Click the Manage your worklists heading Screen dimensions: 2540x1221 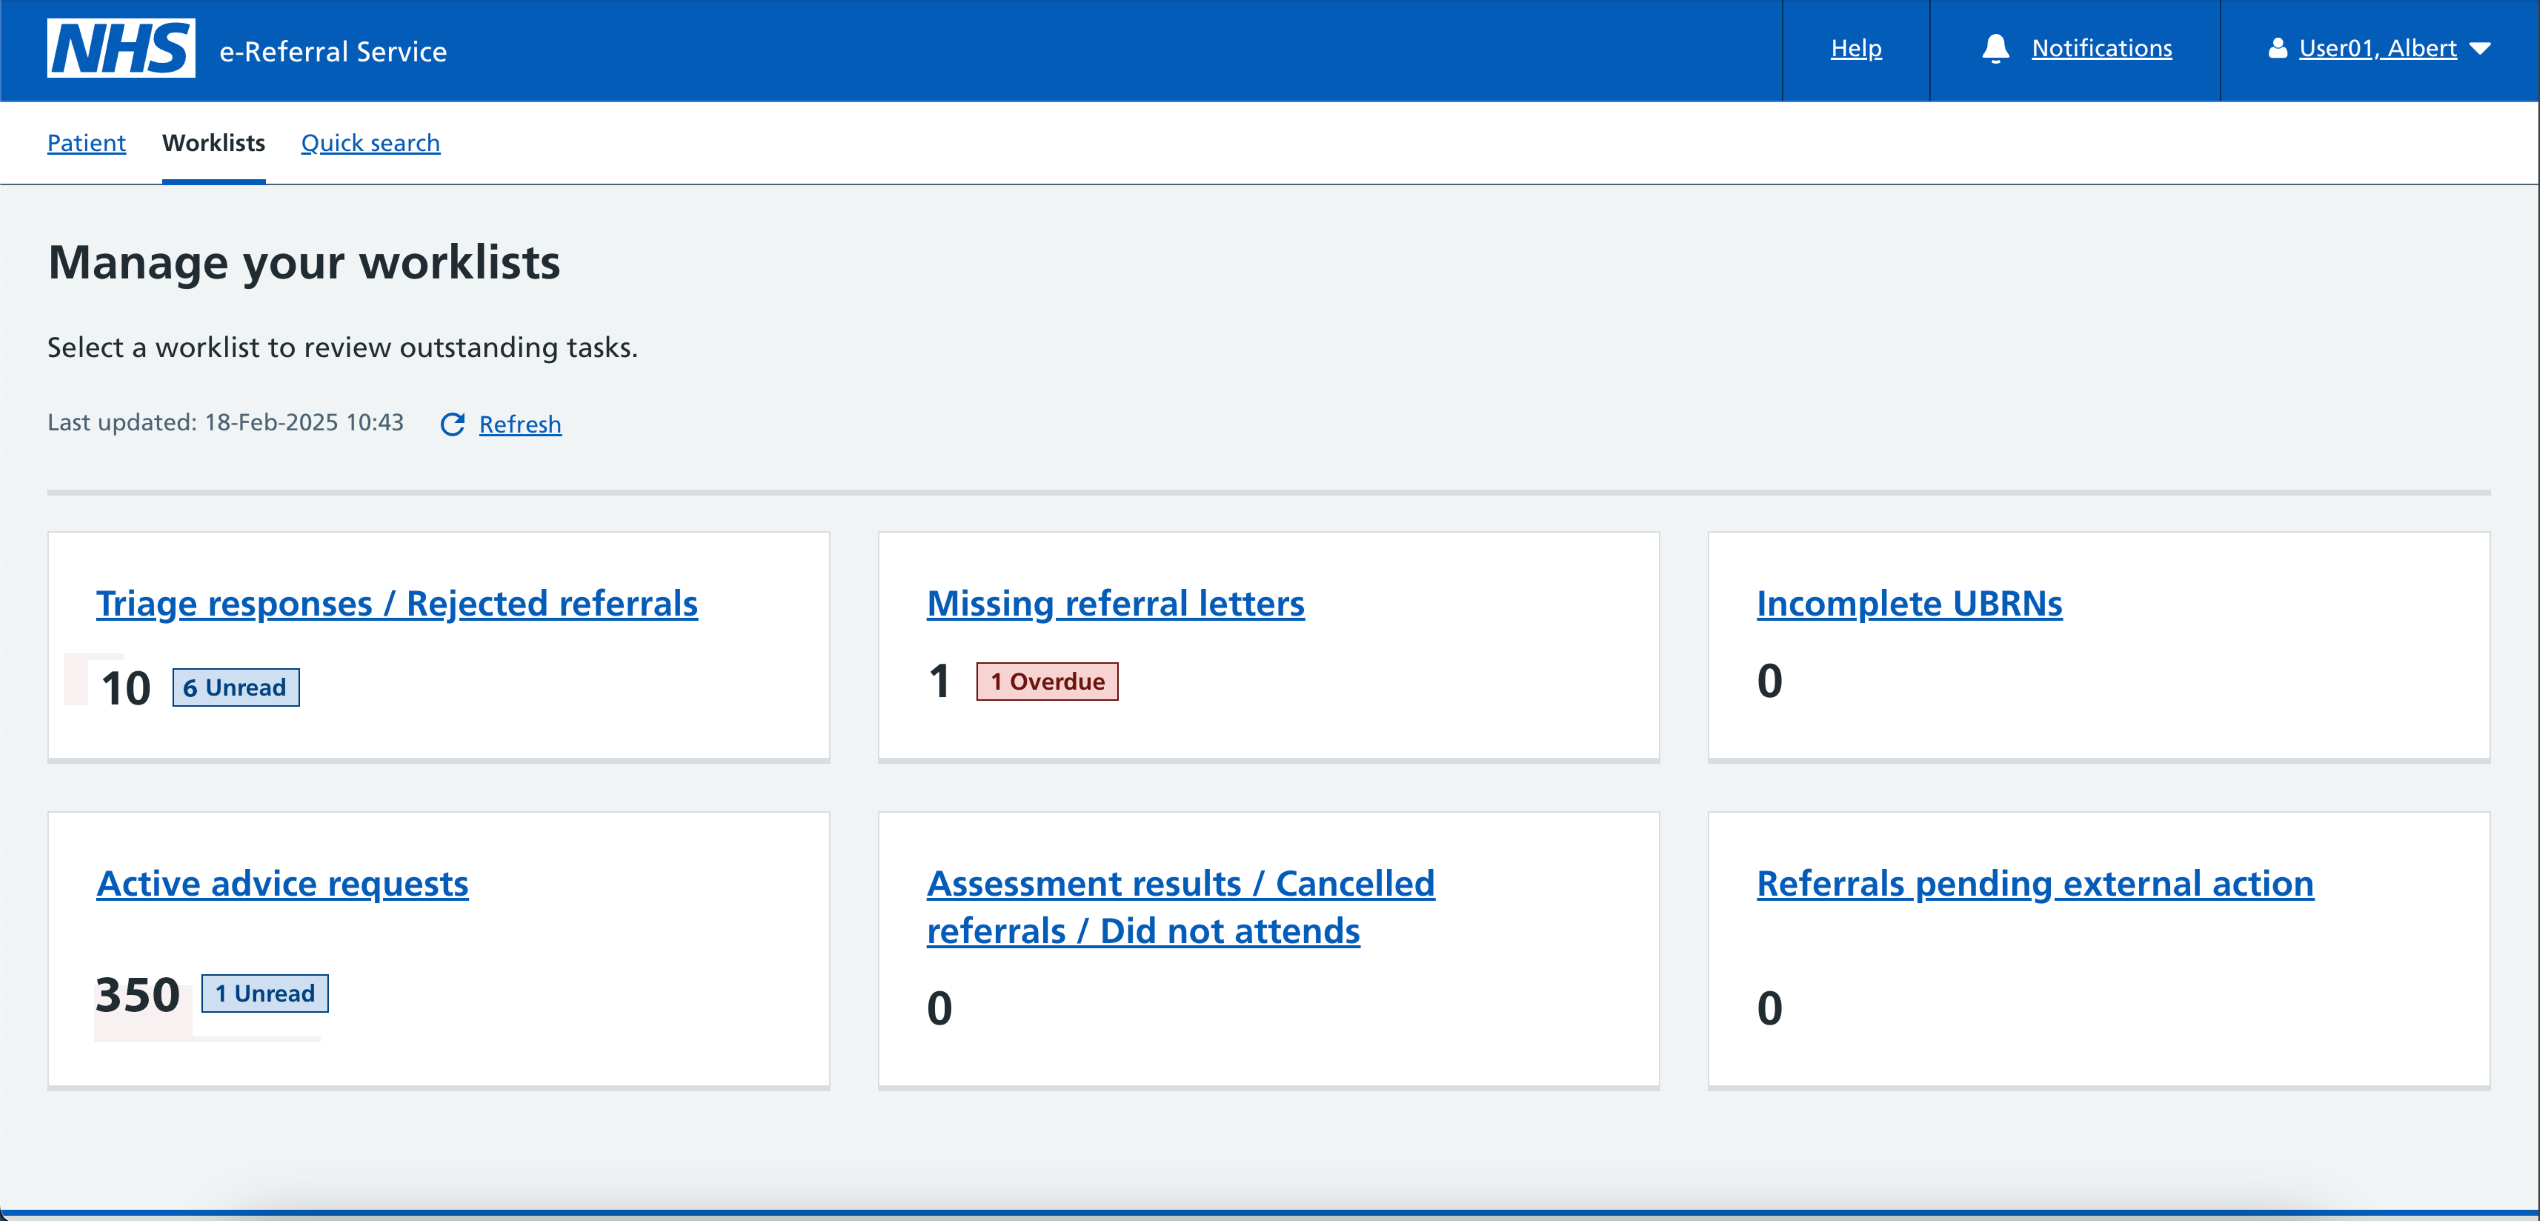[x=304, y=263]
